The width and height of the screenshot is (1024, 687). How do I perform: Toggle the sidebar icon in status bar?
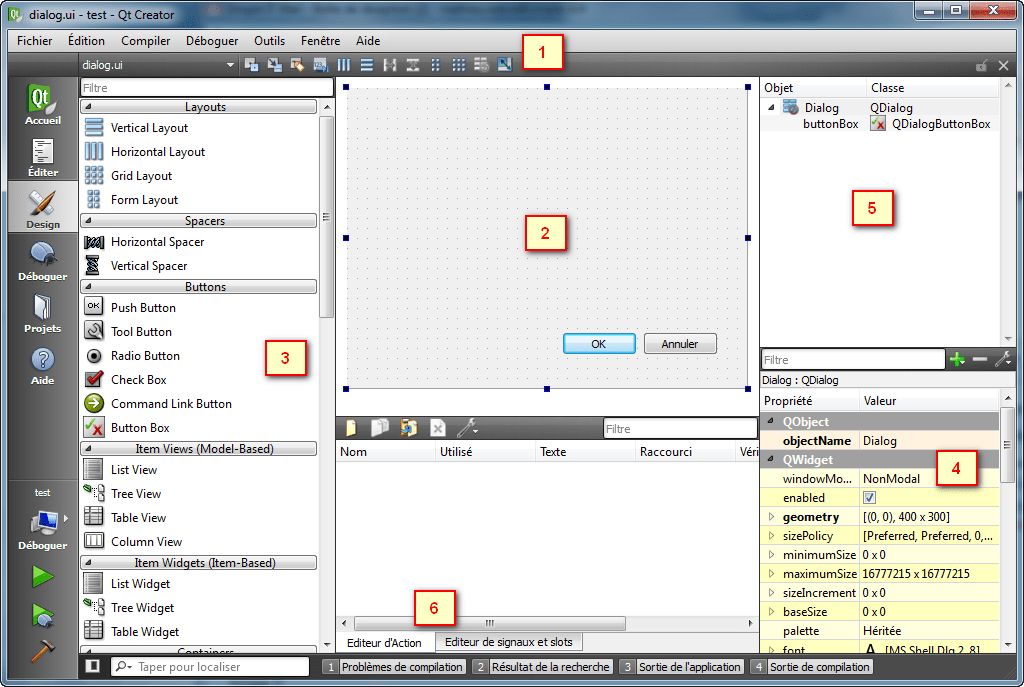[x=93, y=666]
